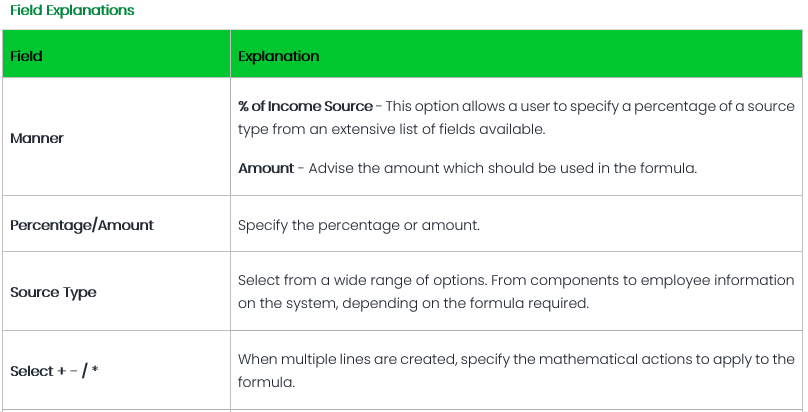Image resolution: width=808 pixels, height=412 pixels.
Task: Click the bold "% of Income Source" term
Action: 305,106
